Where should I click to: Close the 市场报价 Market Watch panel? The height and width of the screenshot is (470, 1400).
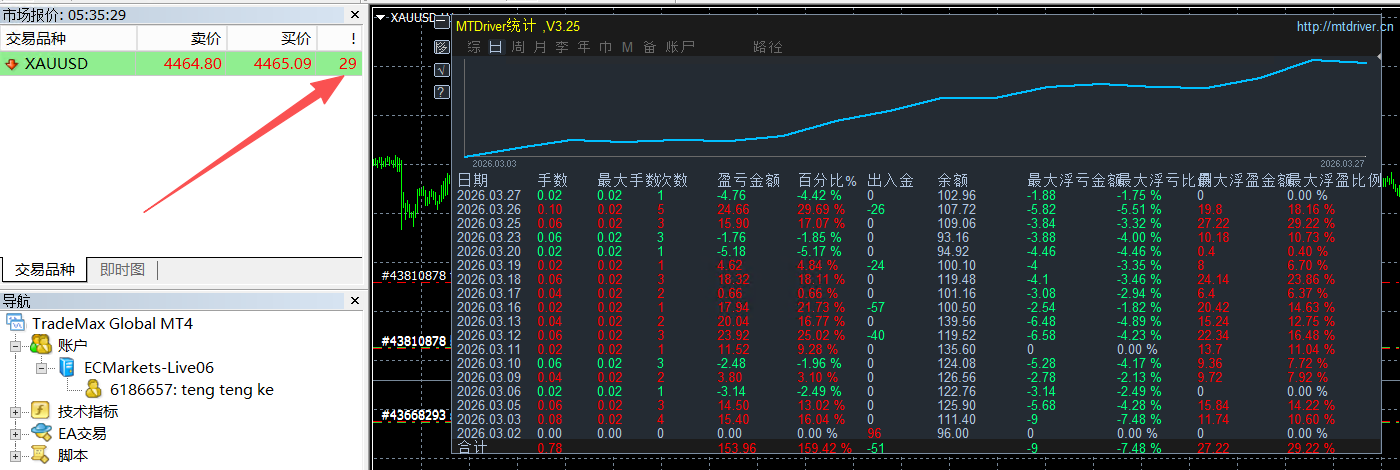(353, 15)
